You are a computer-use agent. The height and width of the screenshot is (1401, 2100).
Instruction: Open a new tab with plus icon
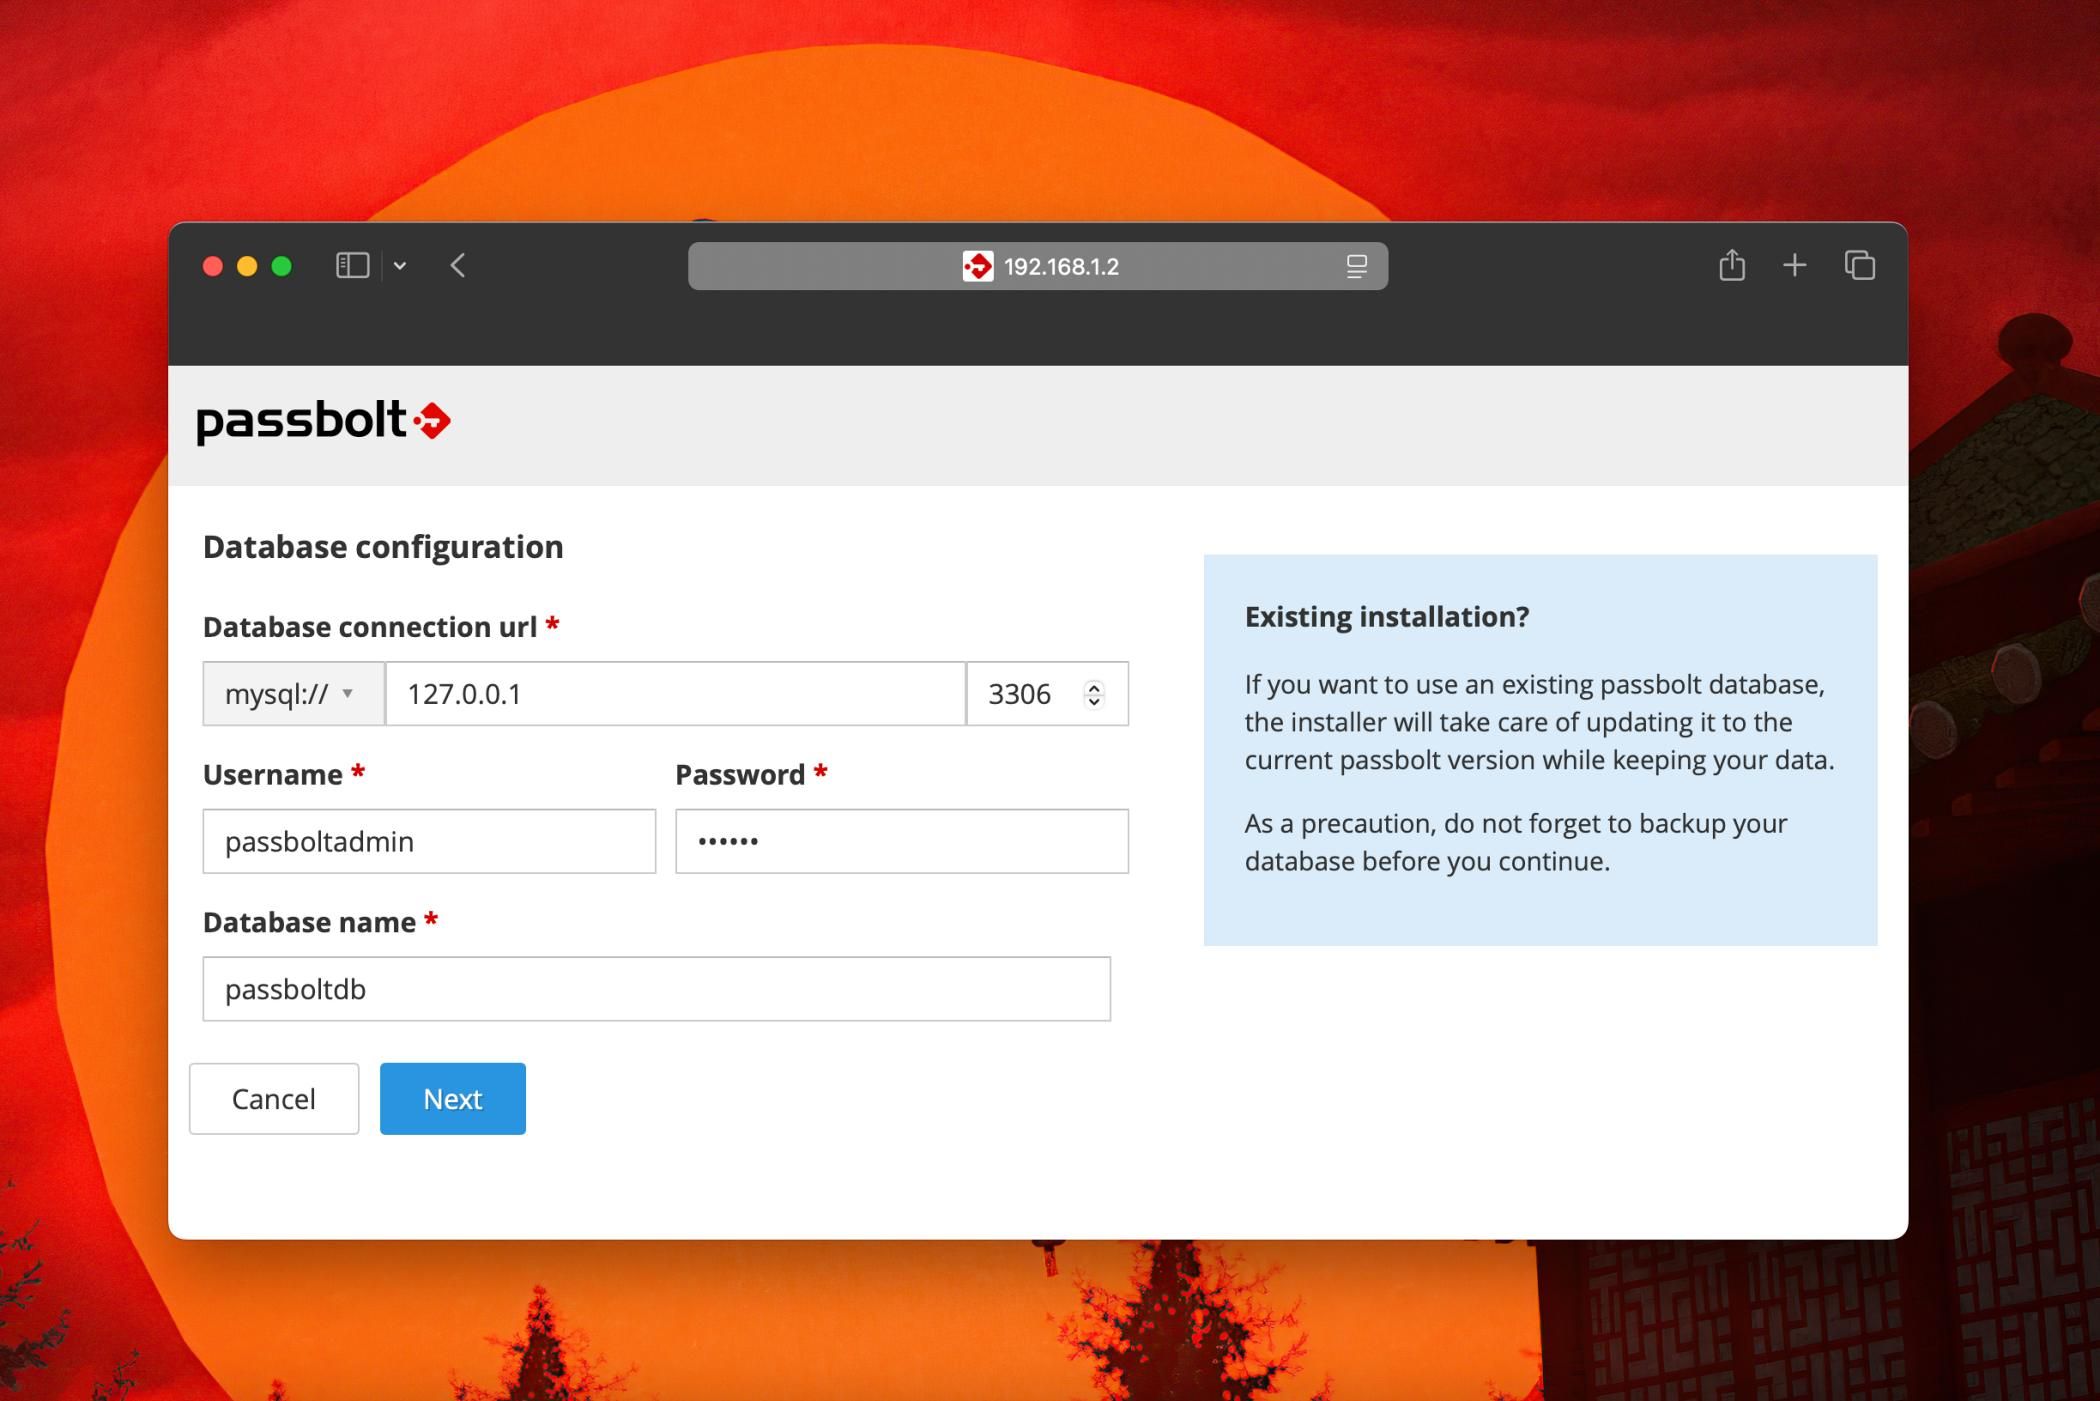coord(1795,266)
